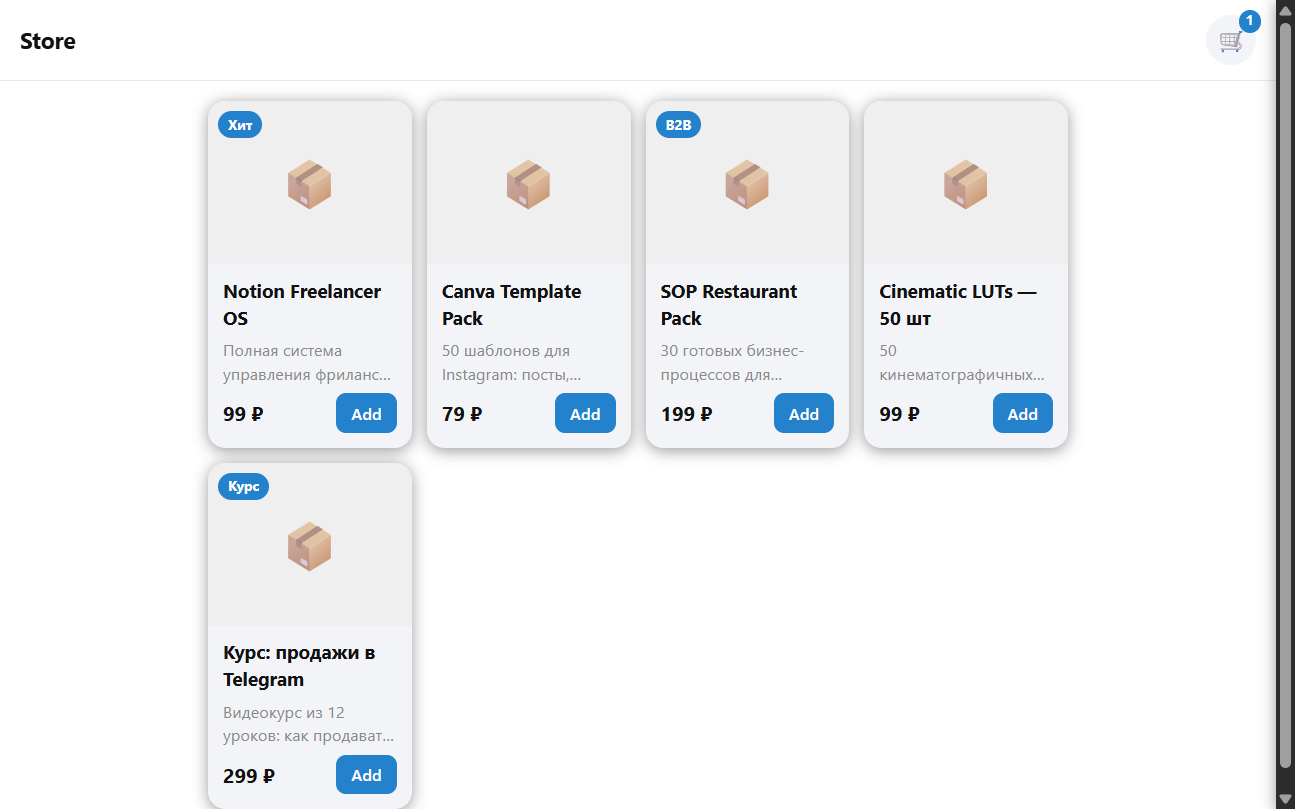
Task: Click the Canva Template Pack box image
Action: point(529,184)
